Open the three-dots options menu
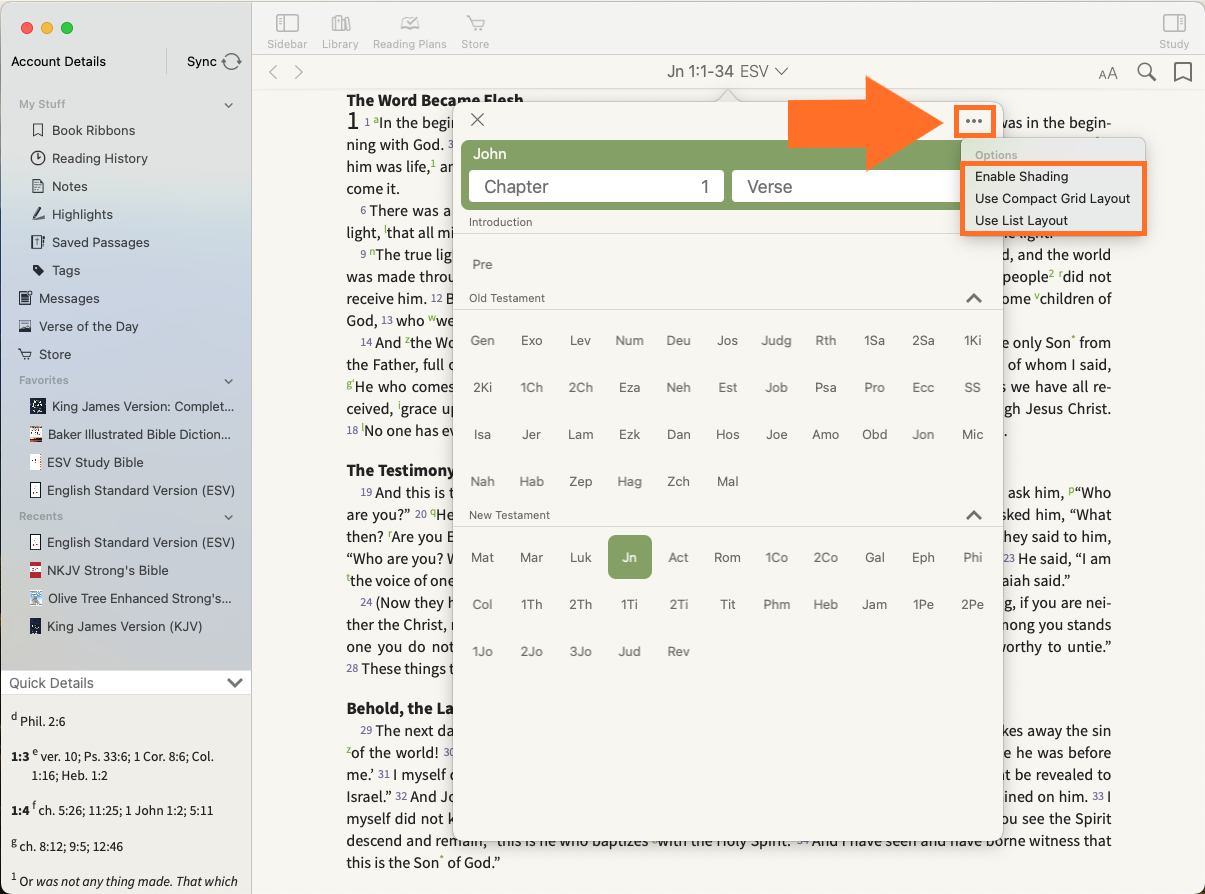Viewport: 1205px width, 894px height. (x=974, y=121)
